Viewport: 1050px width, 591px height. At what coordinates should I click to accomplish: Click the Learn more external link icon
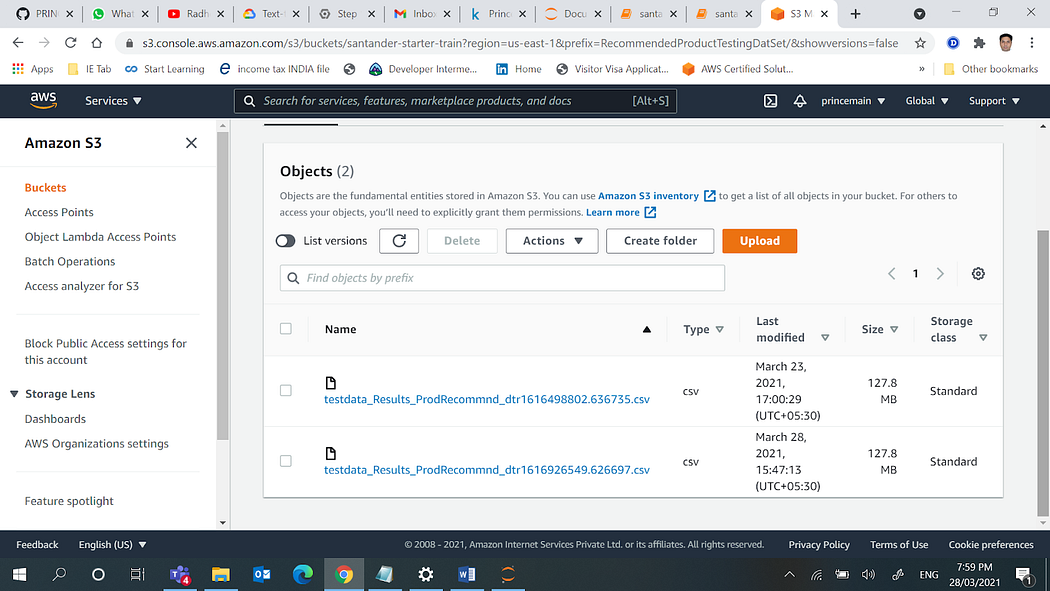650,212
